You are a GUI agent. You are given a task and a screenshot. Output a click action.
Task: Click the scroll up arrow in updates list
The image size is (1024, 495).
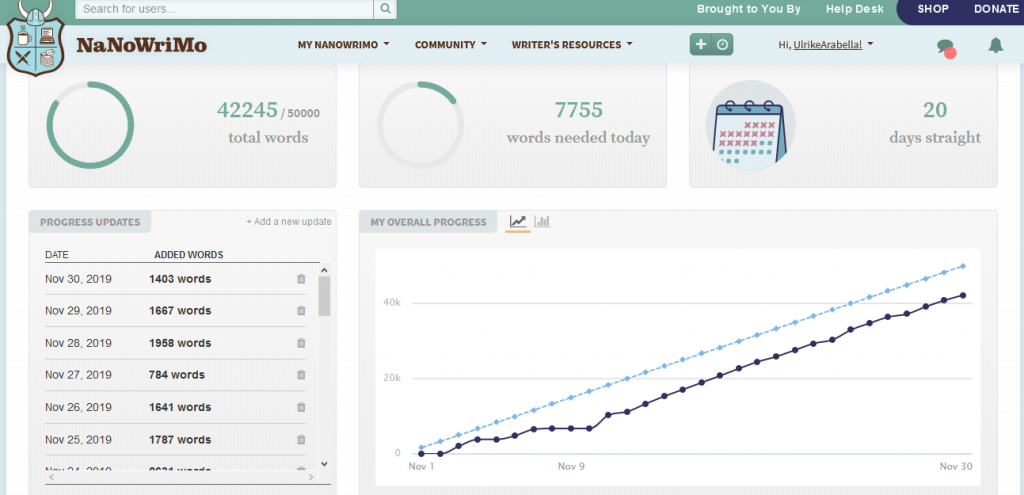click(324, 269)
